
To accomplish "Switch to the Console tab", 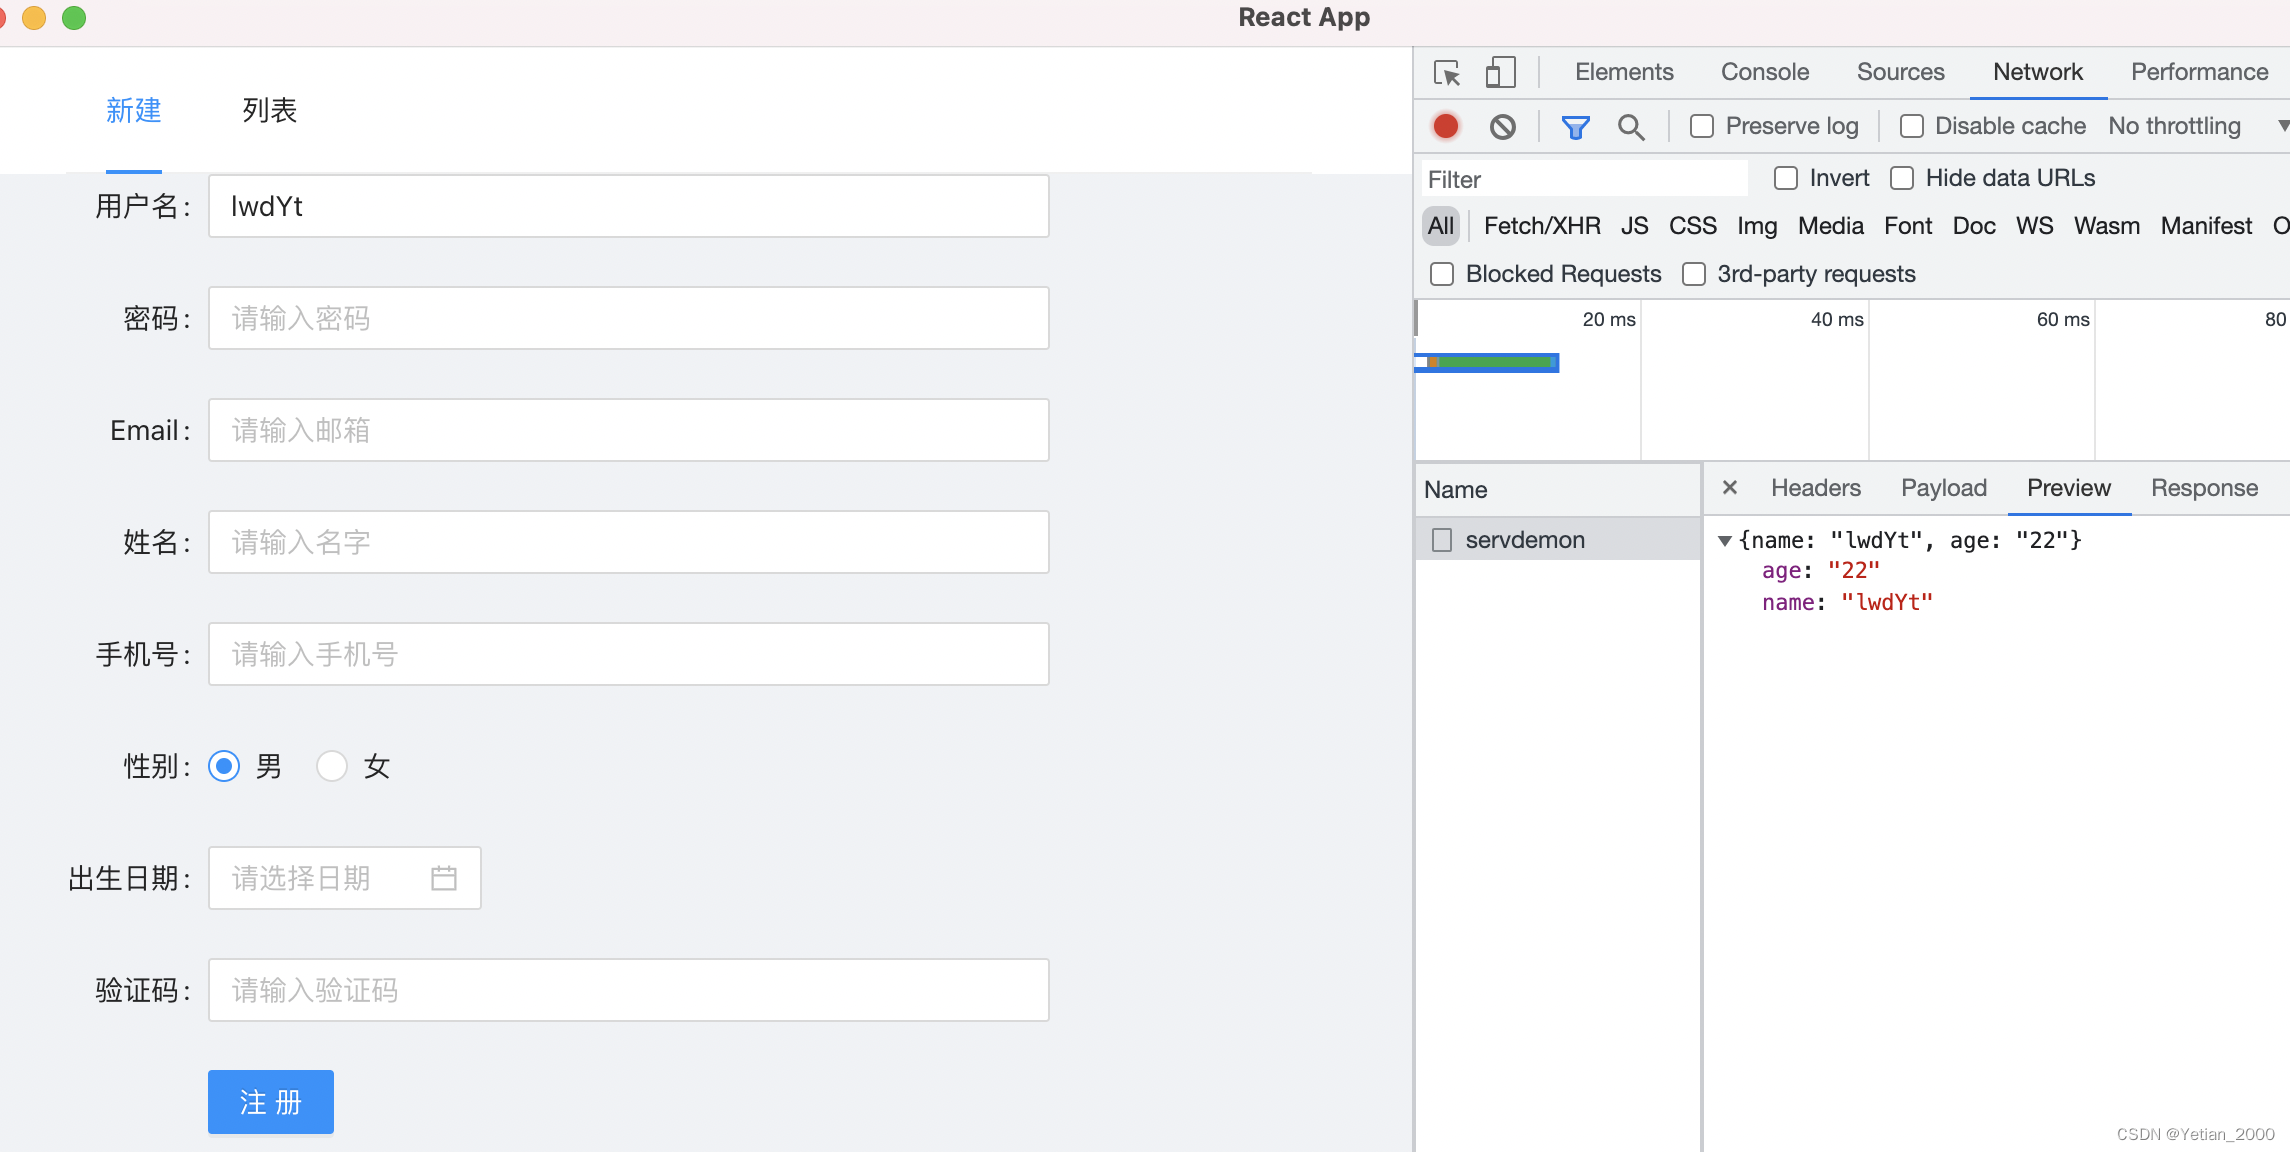I will (x=1765, y=72).
